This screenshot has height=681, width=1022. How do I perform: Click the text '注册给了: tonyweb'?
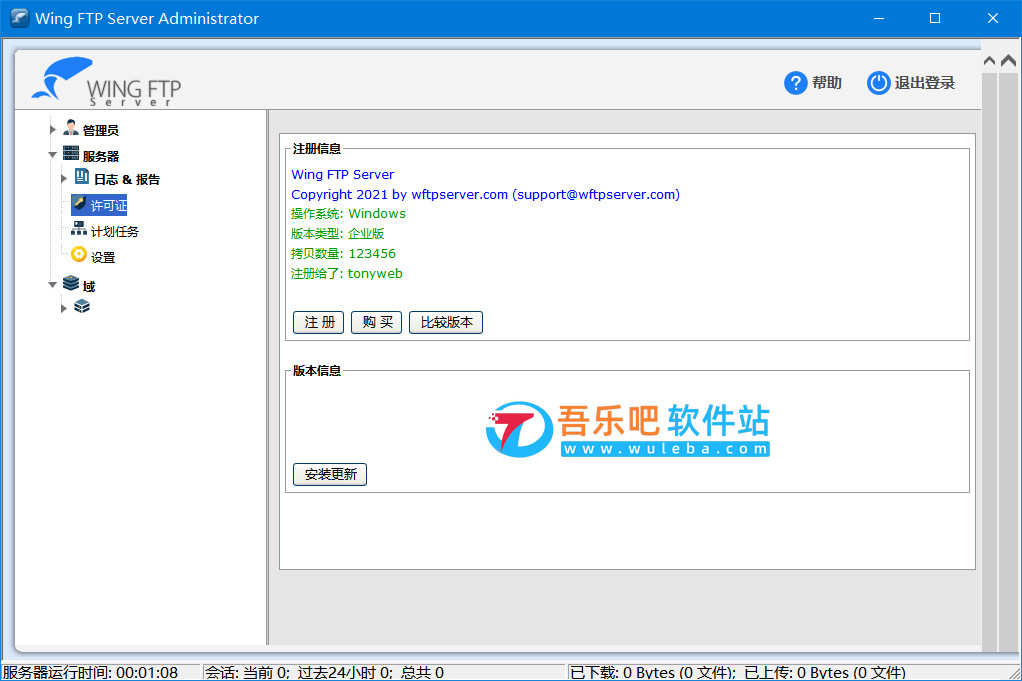[x=347, y=274]
